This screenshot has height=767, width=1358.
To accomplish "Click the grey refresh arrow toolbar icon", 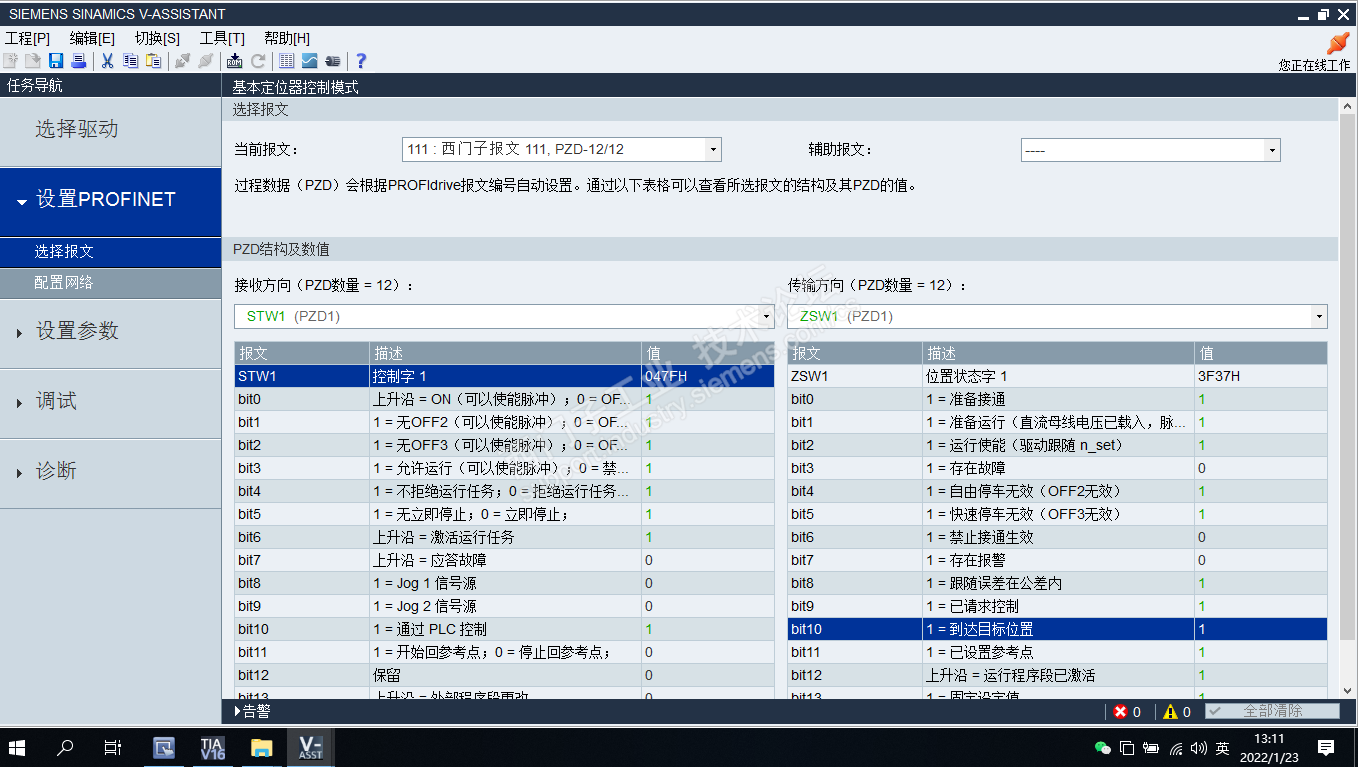I will click(258, 61).
